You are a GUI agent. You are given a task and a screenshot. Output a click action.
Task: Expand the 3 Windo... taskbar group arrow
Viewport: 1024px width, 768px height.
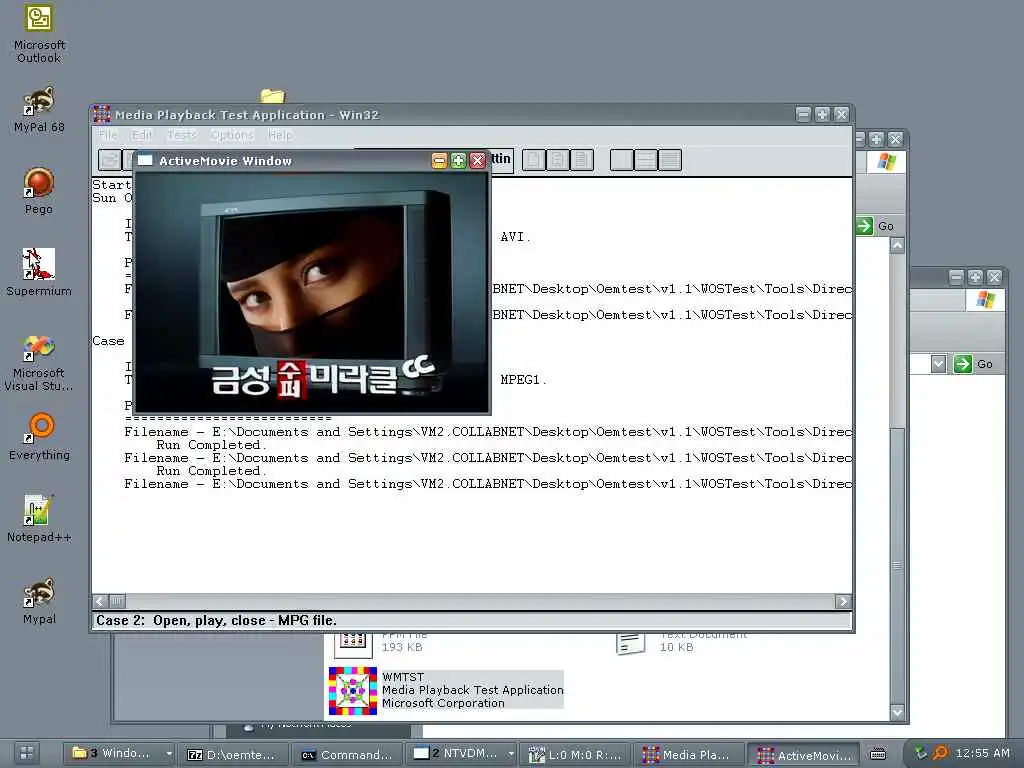(x=168, y=754)
